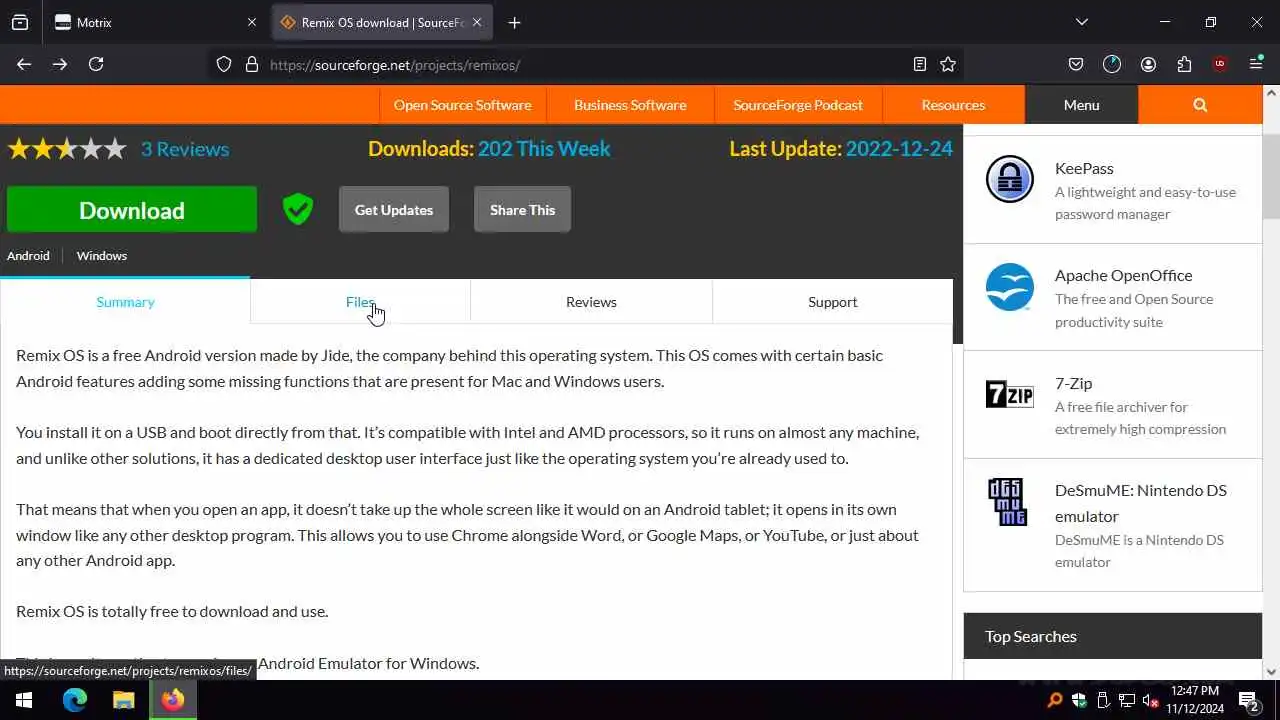1280x720 pixels.
Task: Close the Motrix tab
Action: tap(252, 22)
